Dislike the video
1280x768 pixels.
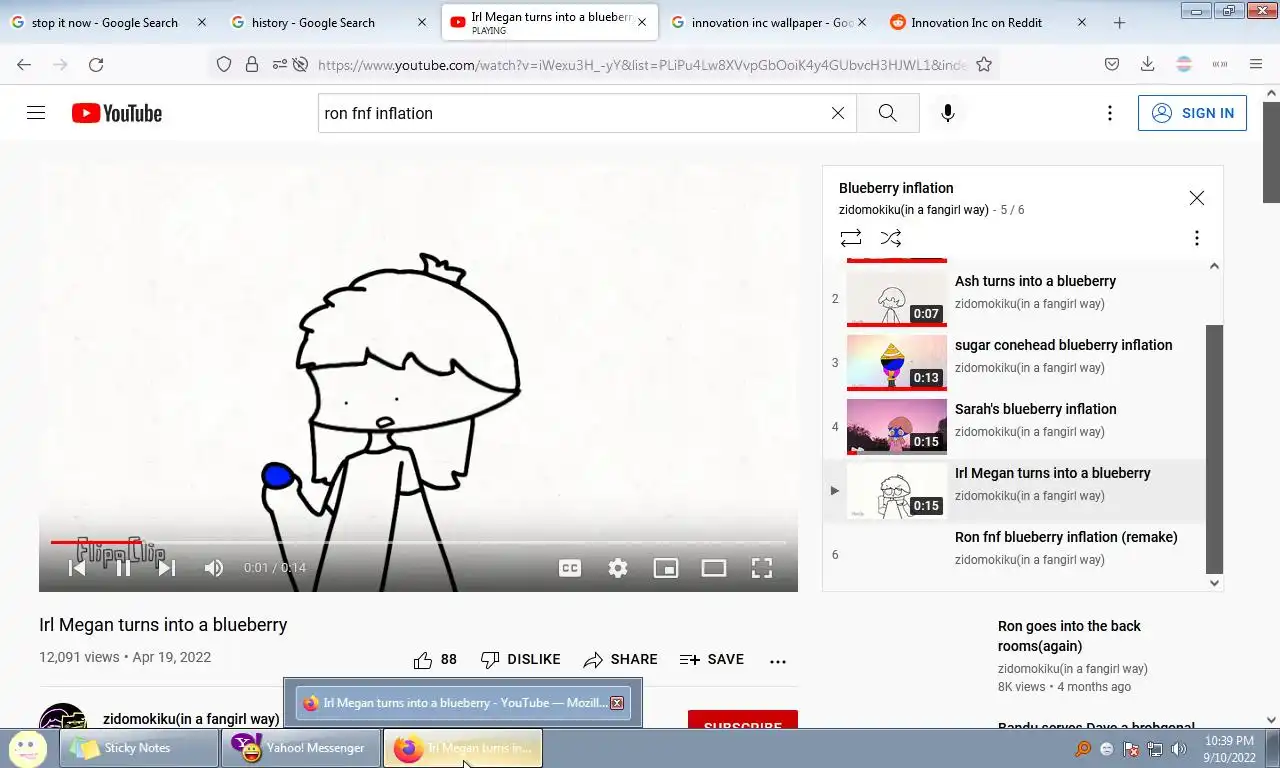point(521,660)
